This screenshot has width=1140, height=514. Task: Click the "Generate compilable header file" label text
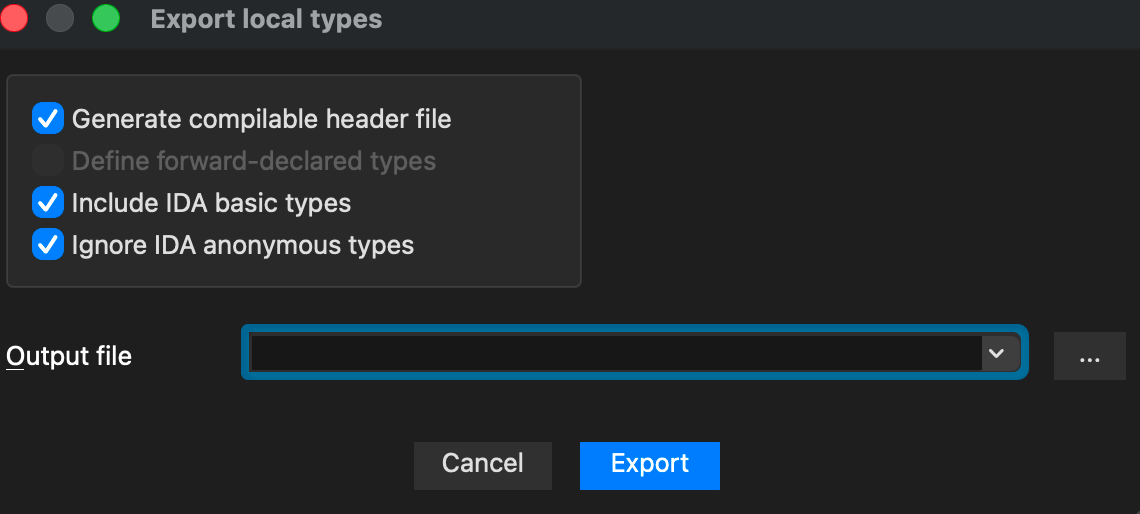point(261,119)
